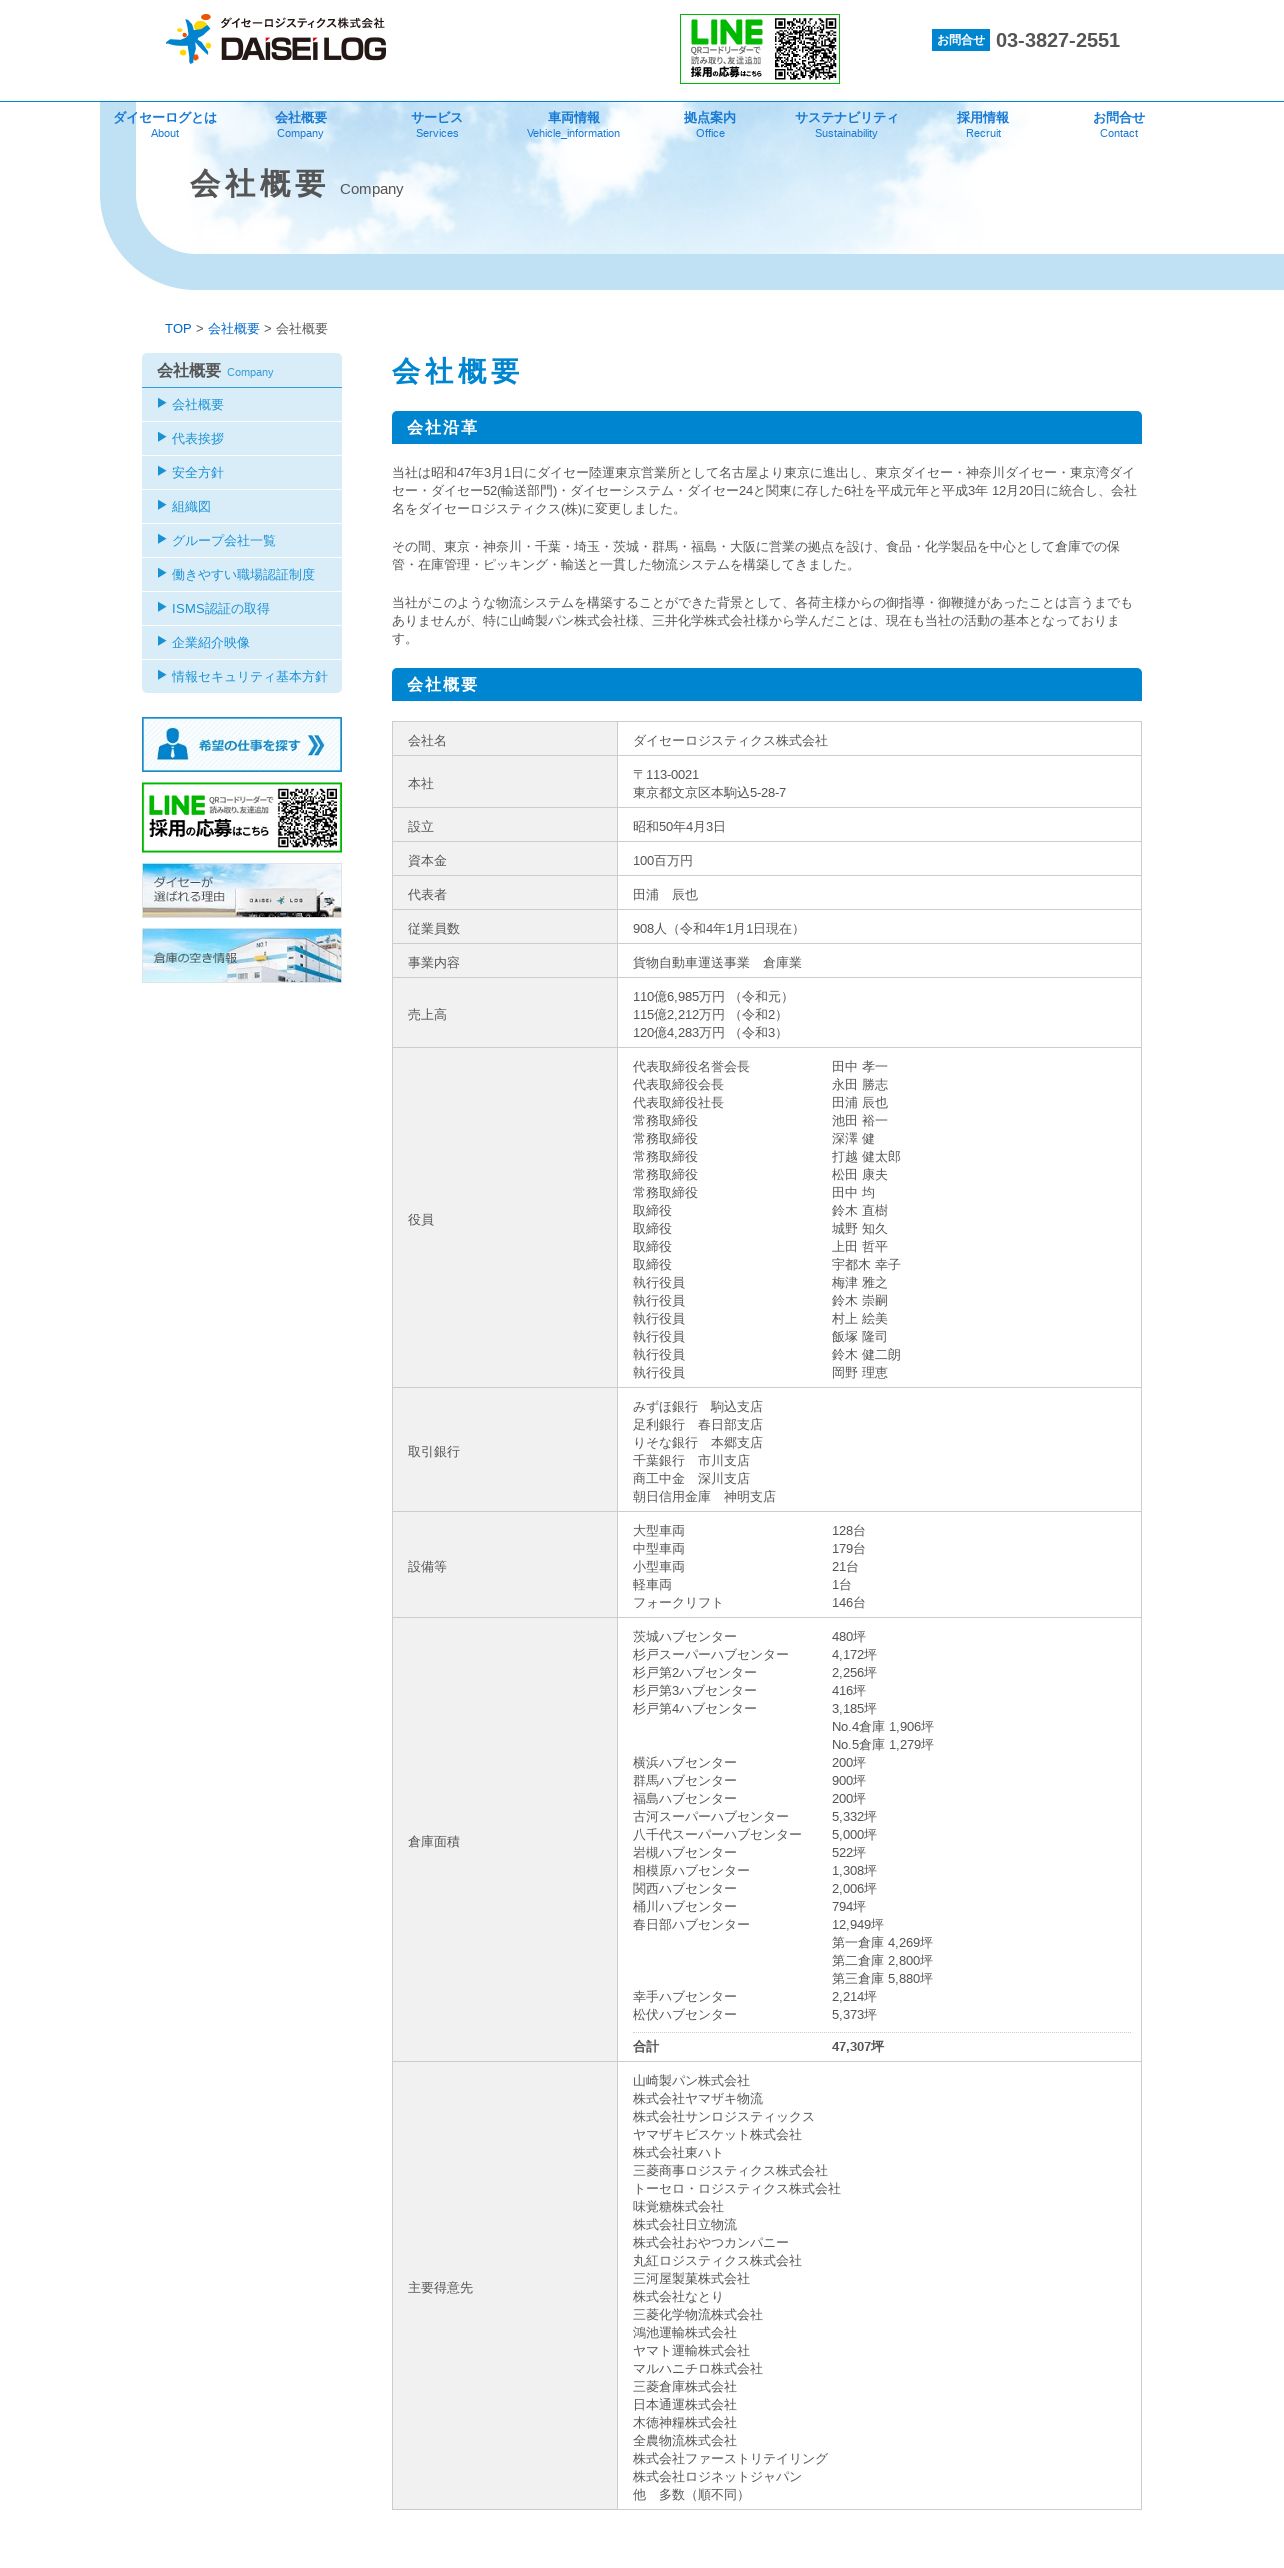Click the sidebar 会社概要 Company heading

(x=242, y=370)
